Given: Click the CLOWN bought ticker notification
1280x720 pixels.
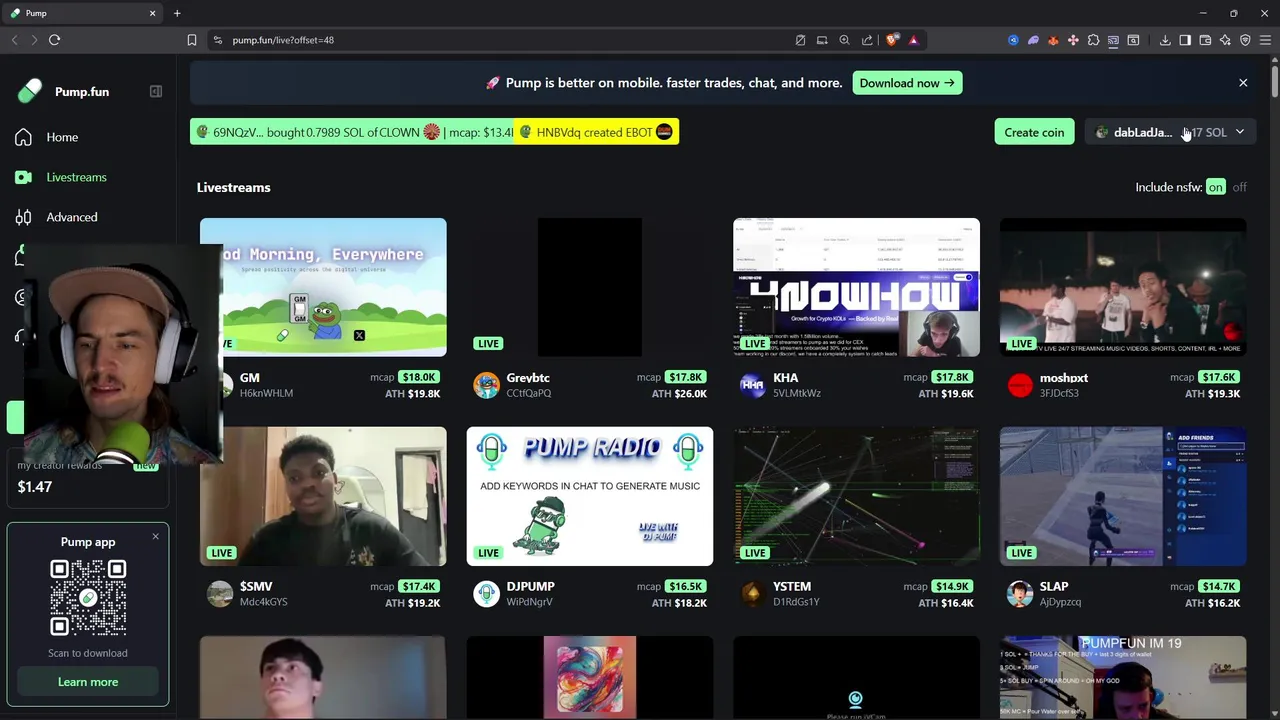Looking at the screenshot, I should [352, 132].
